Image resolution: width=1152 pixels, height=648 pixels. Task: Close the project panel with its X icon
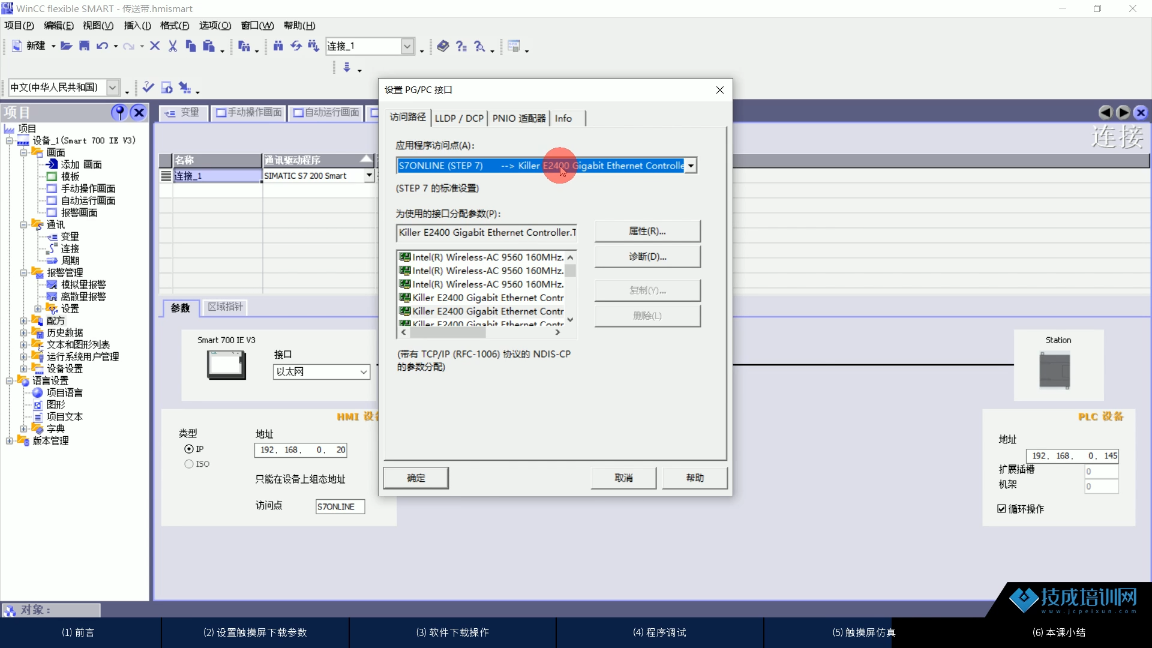pyautogui.click(x=138, y=112)
